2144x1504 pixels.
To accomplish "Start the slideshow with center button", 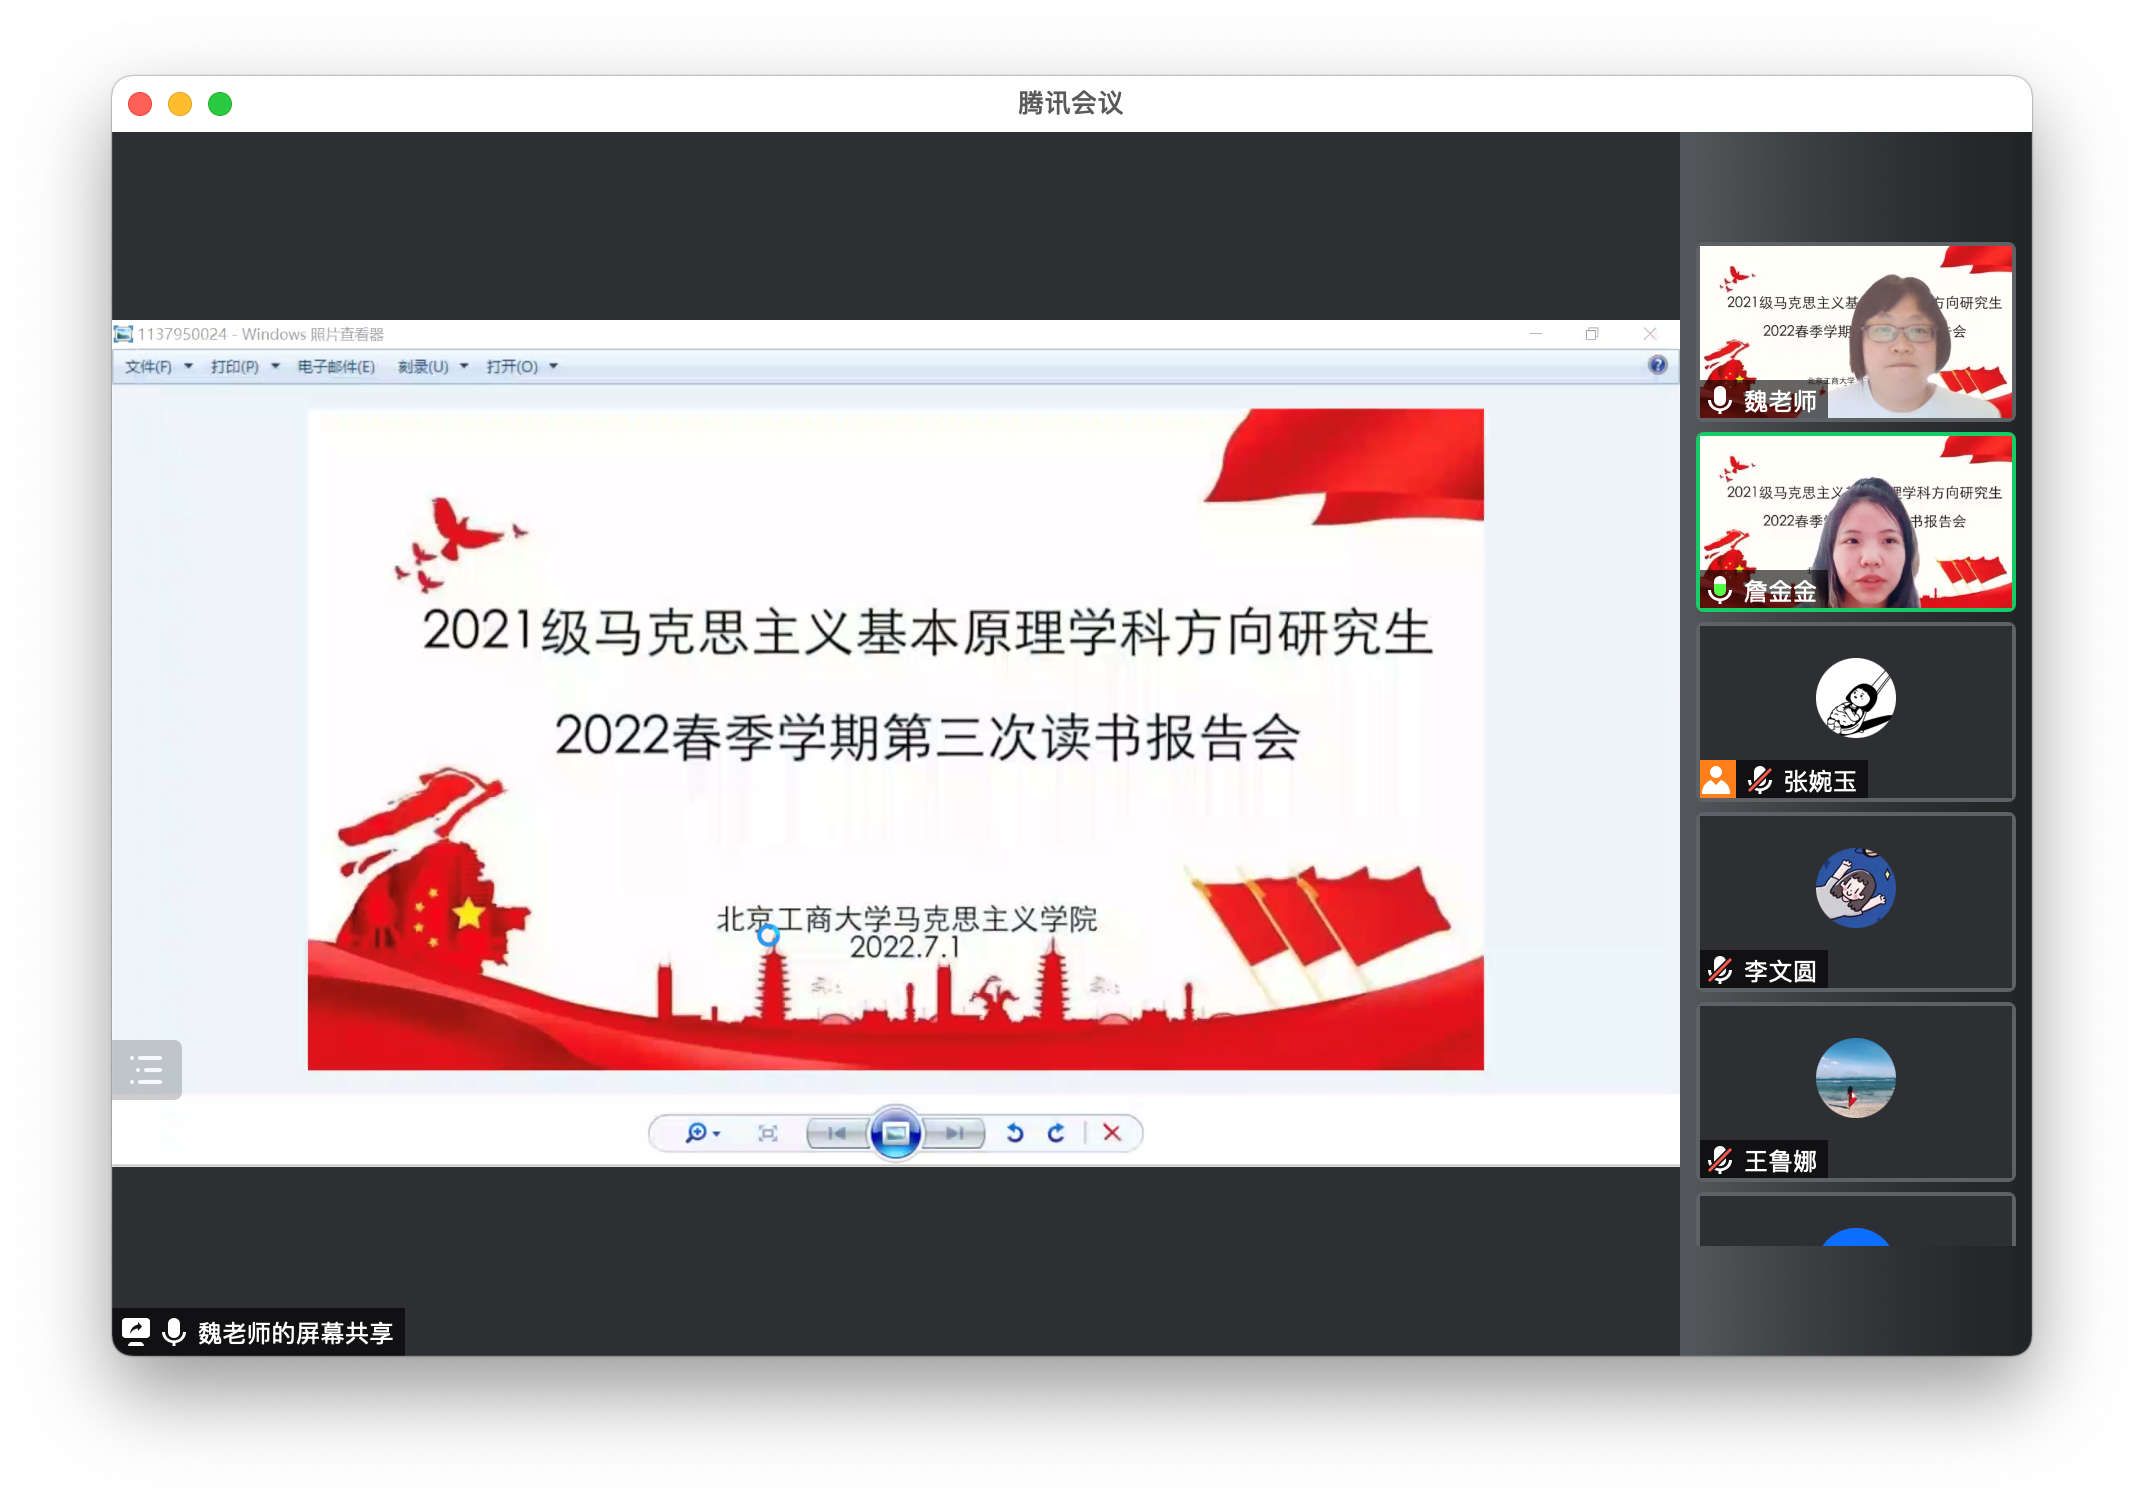I will tap(896, 1133).
